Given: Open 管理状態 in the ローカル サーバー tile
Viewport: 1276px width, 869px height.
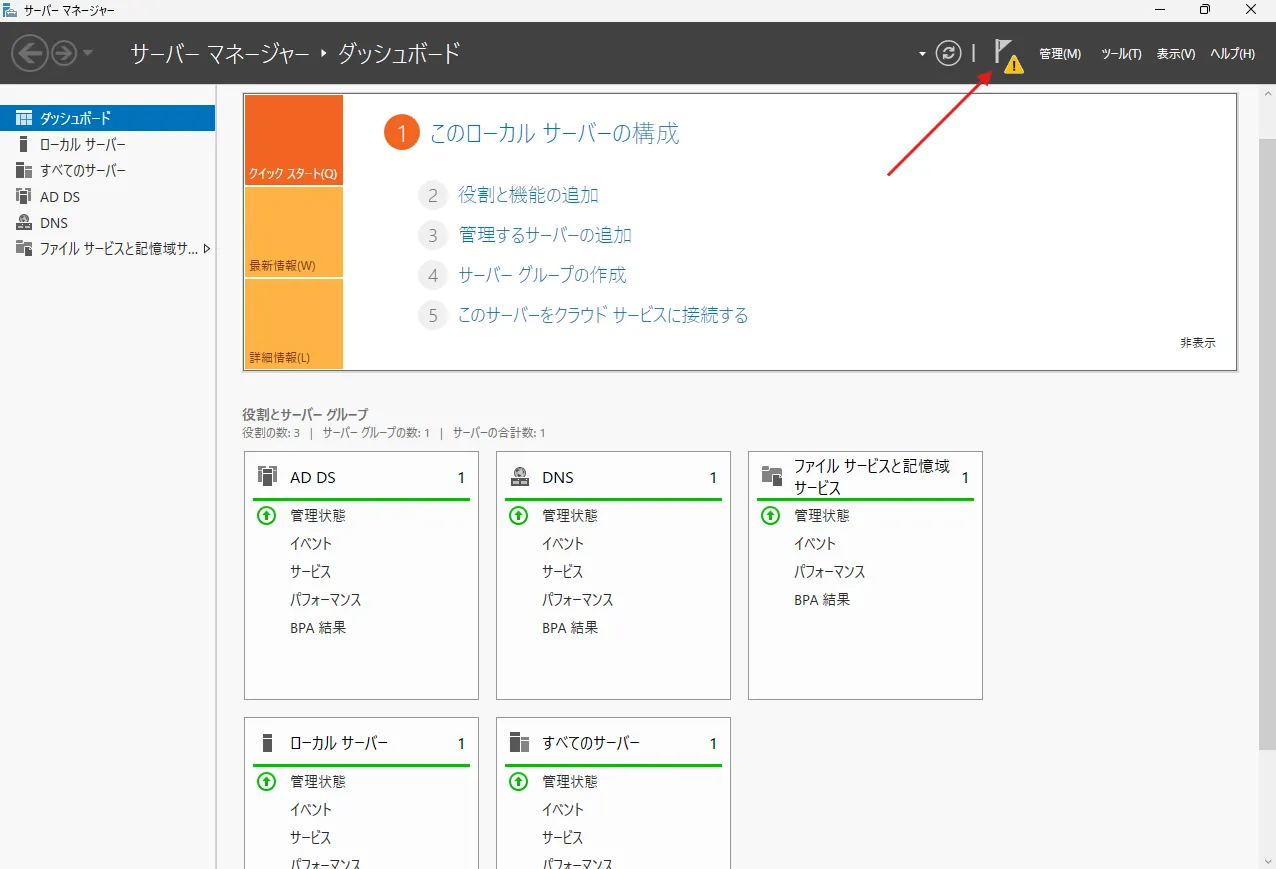Looking at the screenshot, I should [318, 782].
